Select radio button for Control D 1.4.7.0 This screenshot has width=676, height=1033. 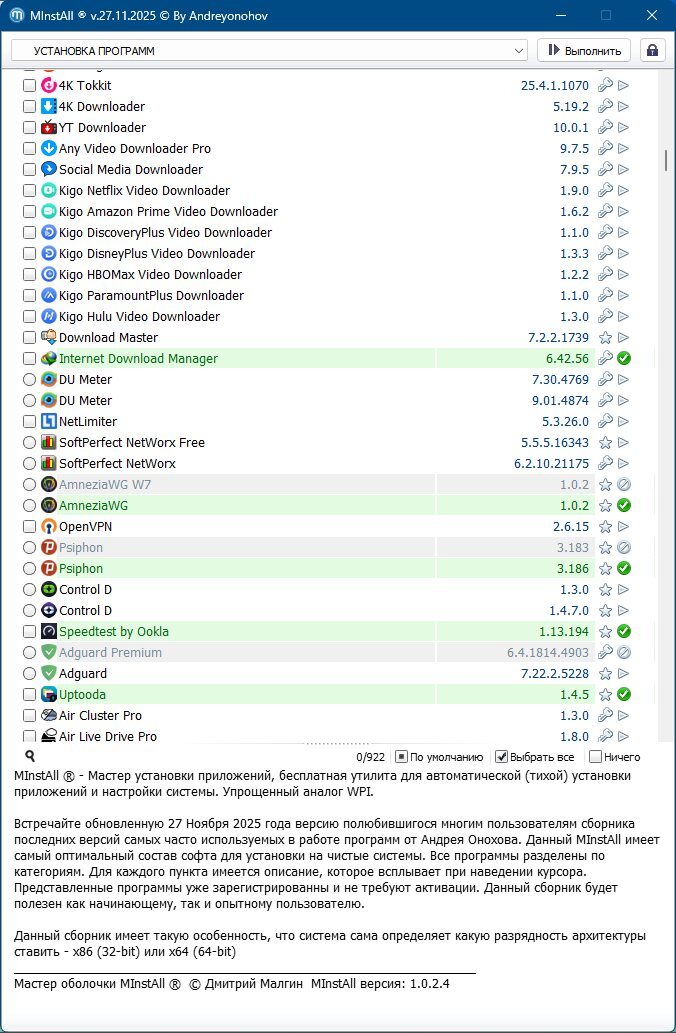pos(29,611)
